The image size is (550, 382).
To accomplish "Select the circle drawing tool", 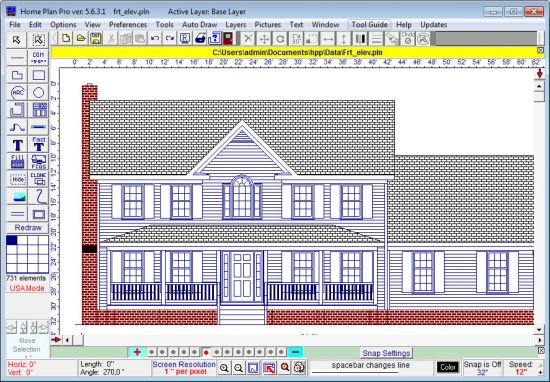I will tap(38, 92).
